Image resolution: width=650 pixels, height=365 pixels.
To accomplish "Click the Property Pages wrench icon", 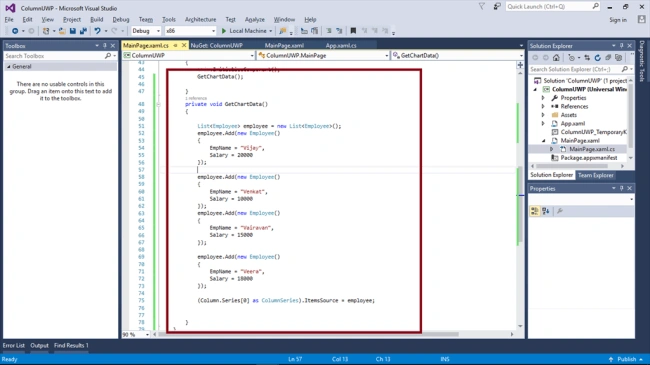I will tap(560, 211).
